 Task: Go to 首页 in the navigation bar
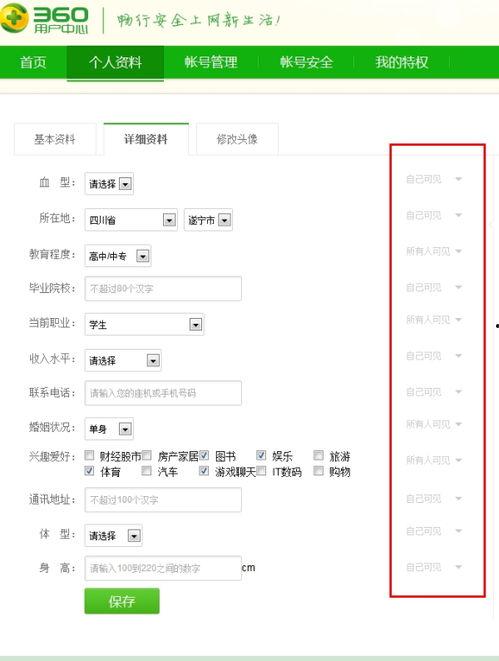[x=33, y=62]
